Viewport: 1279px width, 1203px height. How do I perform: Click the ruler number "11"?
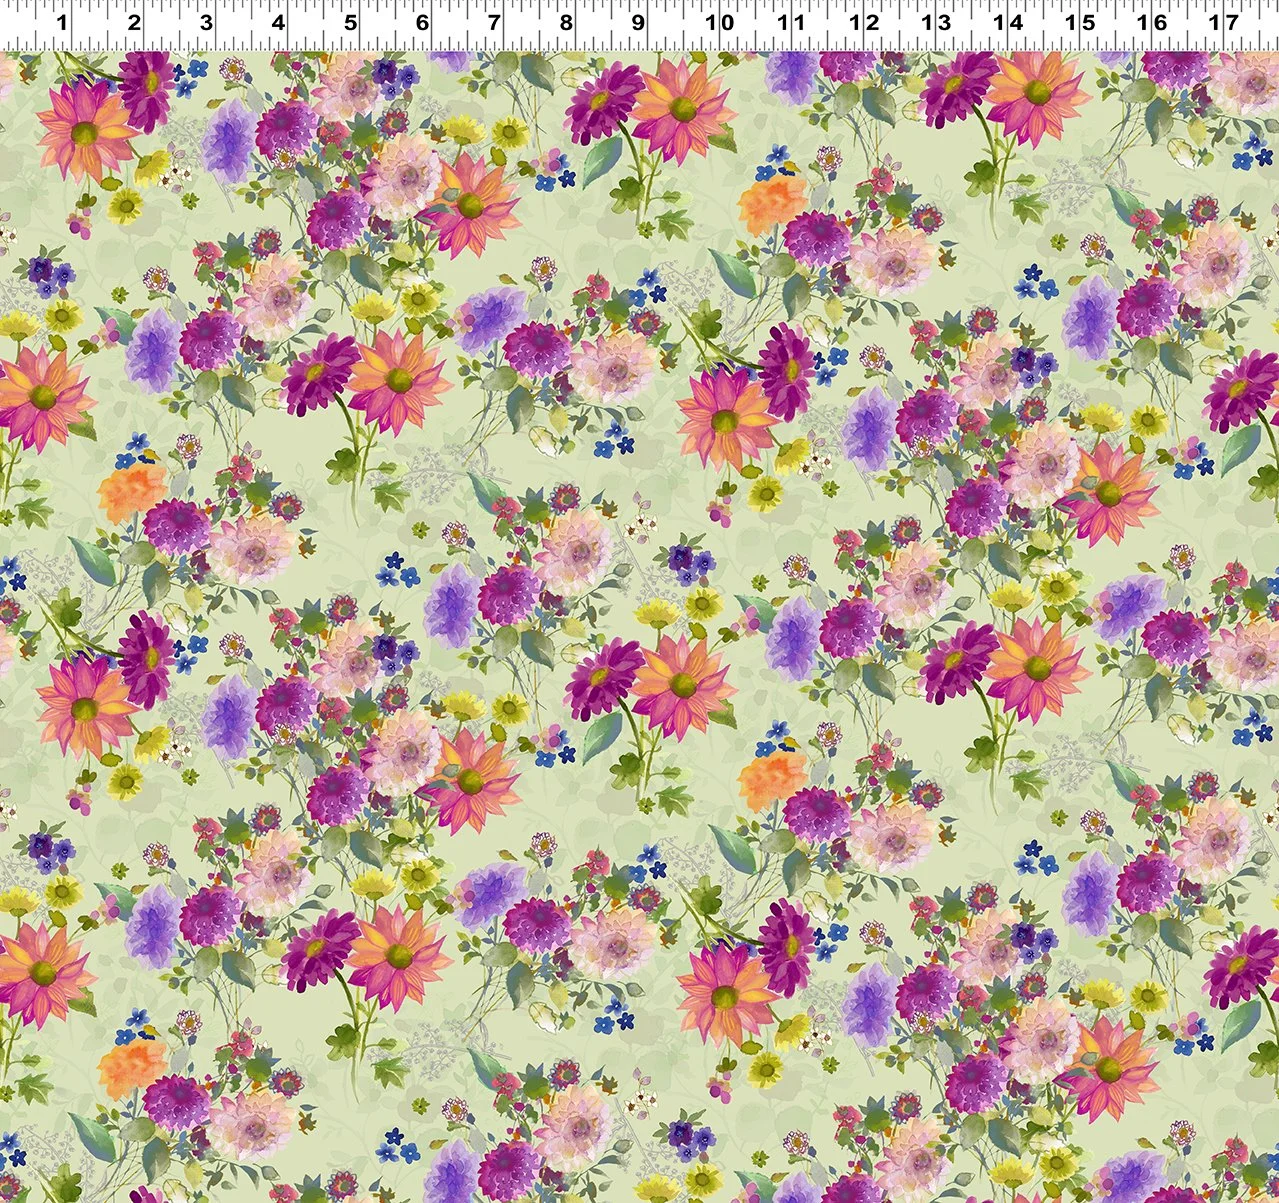(791, 22)
